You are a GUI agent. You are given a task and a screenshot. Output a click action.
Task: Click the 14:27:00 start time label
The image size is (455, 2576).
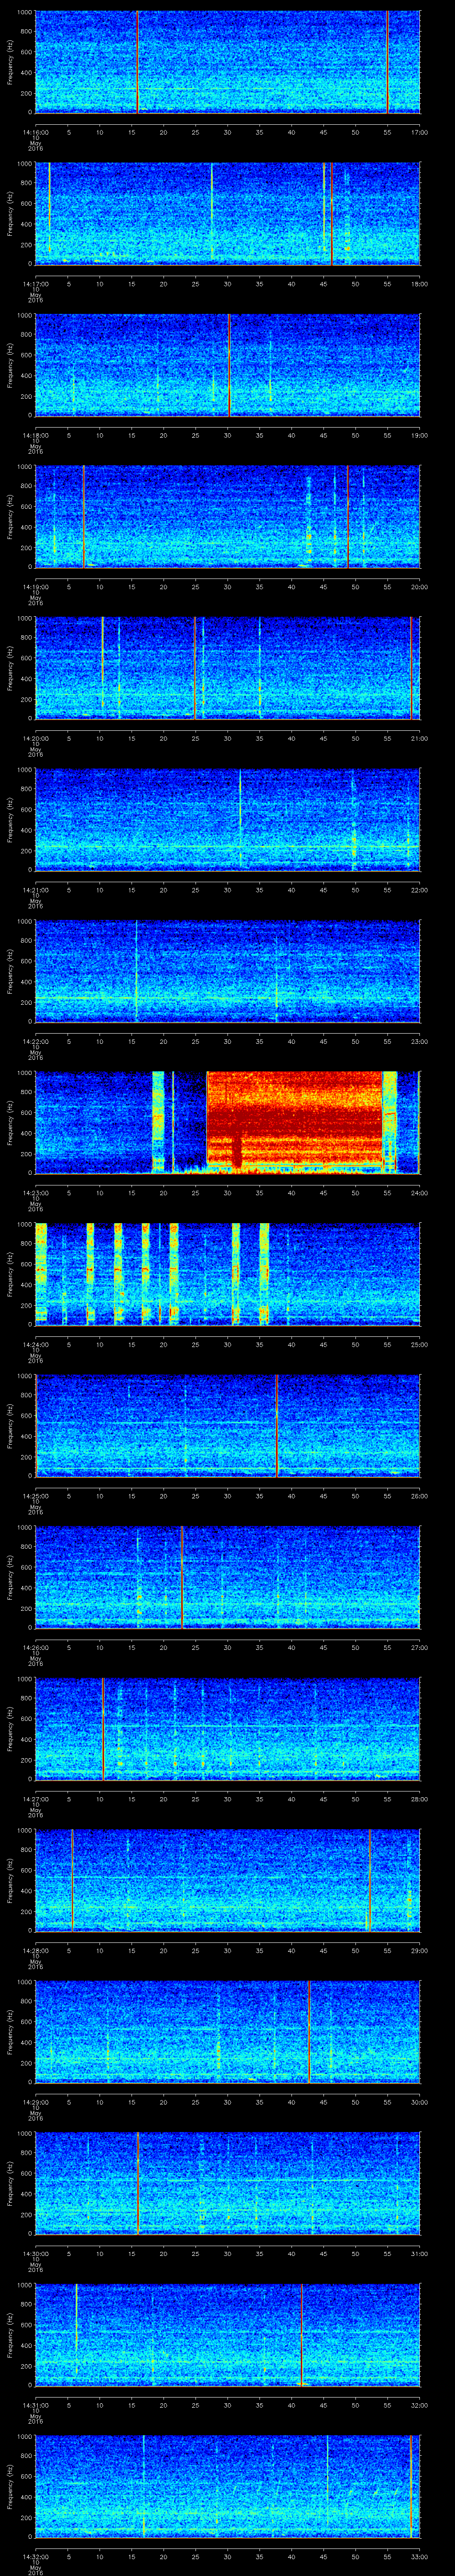[x=35, y=1799]
